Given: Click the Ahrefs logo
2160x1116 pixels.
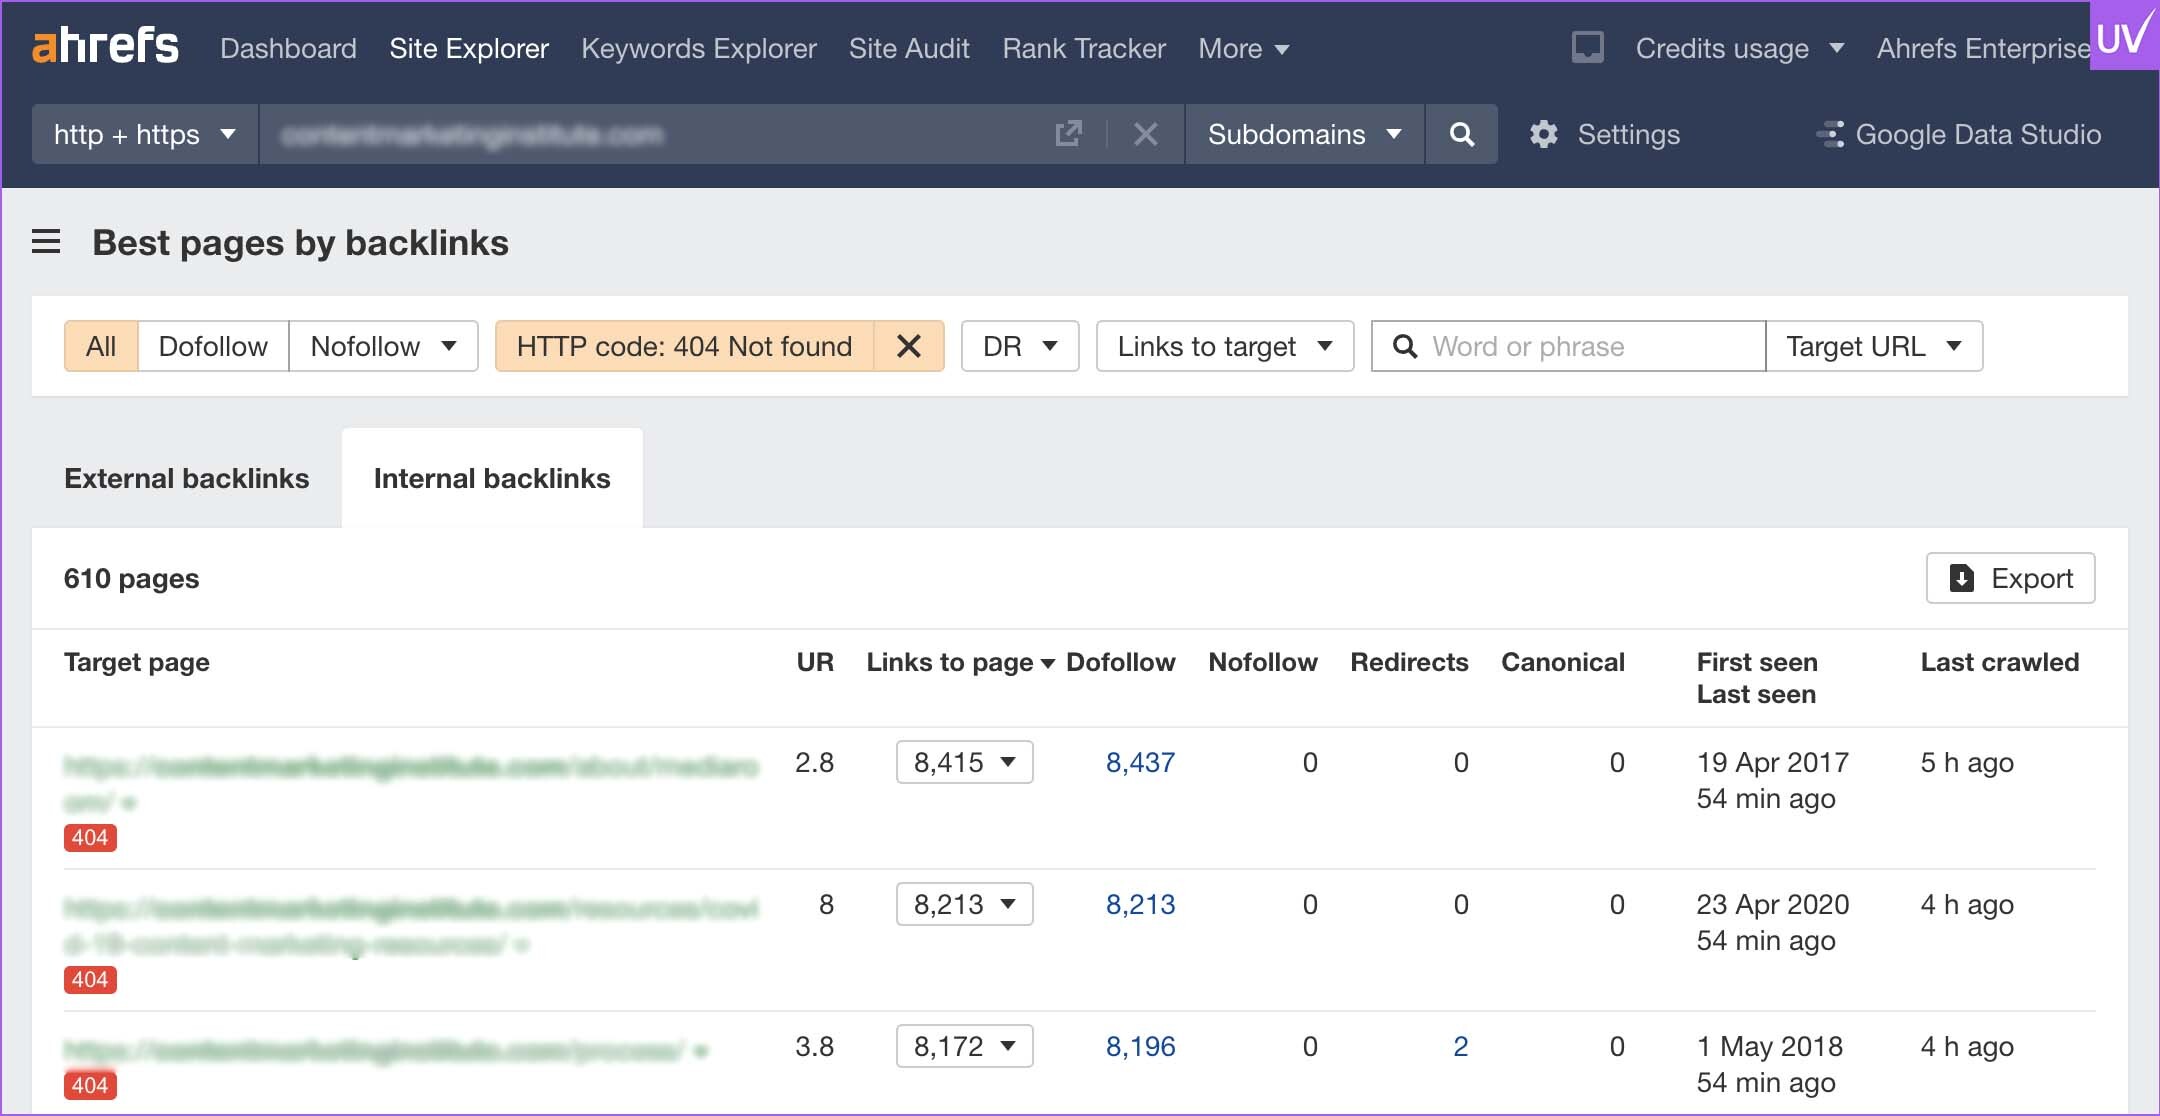Looking at the screenshot, I should tap(105, 46).
